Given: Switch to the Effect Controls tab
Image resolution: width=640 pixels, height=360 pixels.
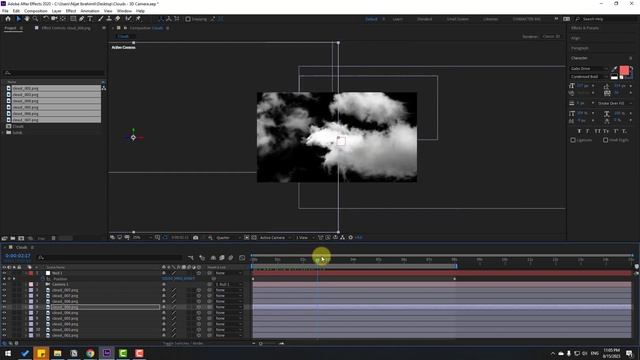Looking at the screenshot, I should coord(66,28).
